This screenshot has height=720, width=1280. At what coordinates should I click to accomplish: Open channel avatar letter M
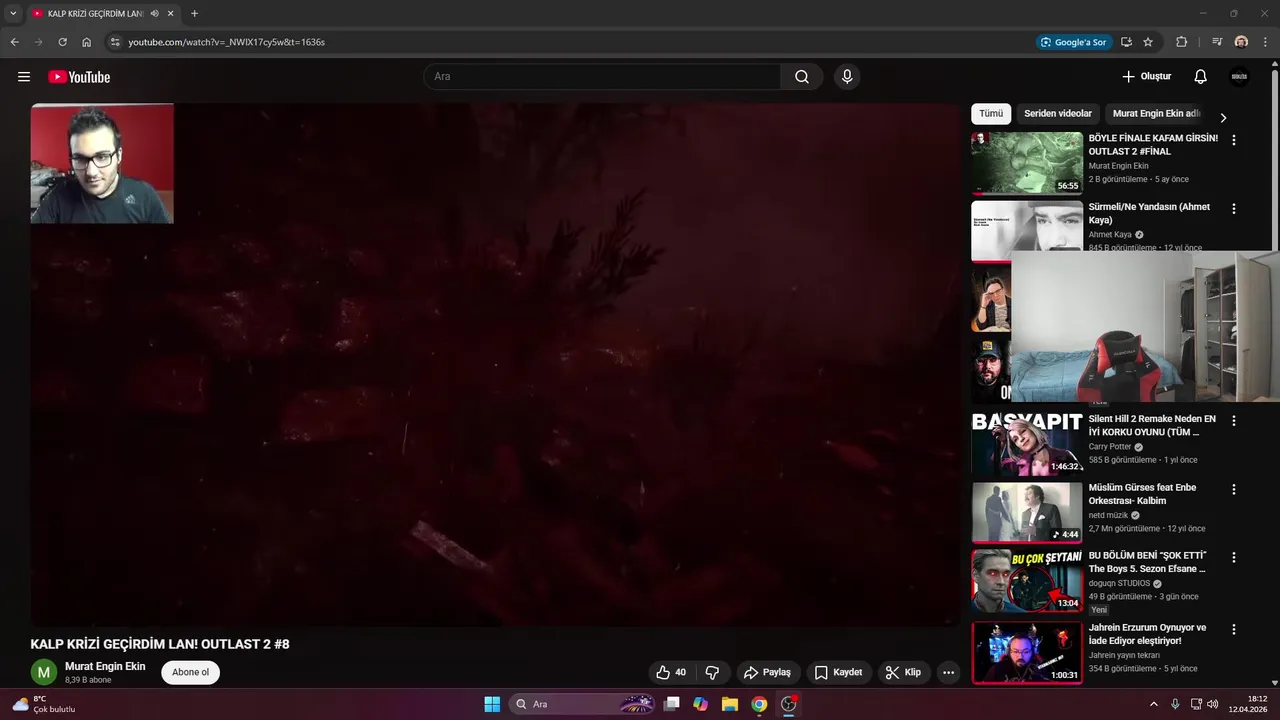[44, 672]
